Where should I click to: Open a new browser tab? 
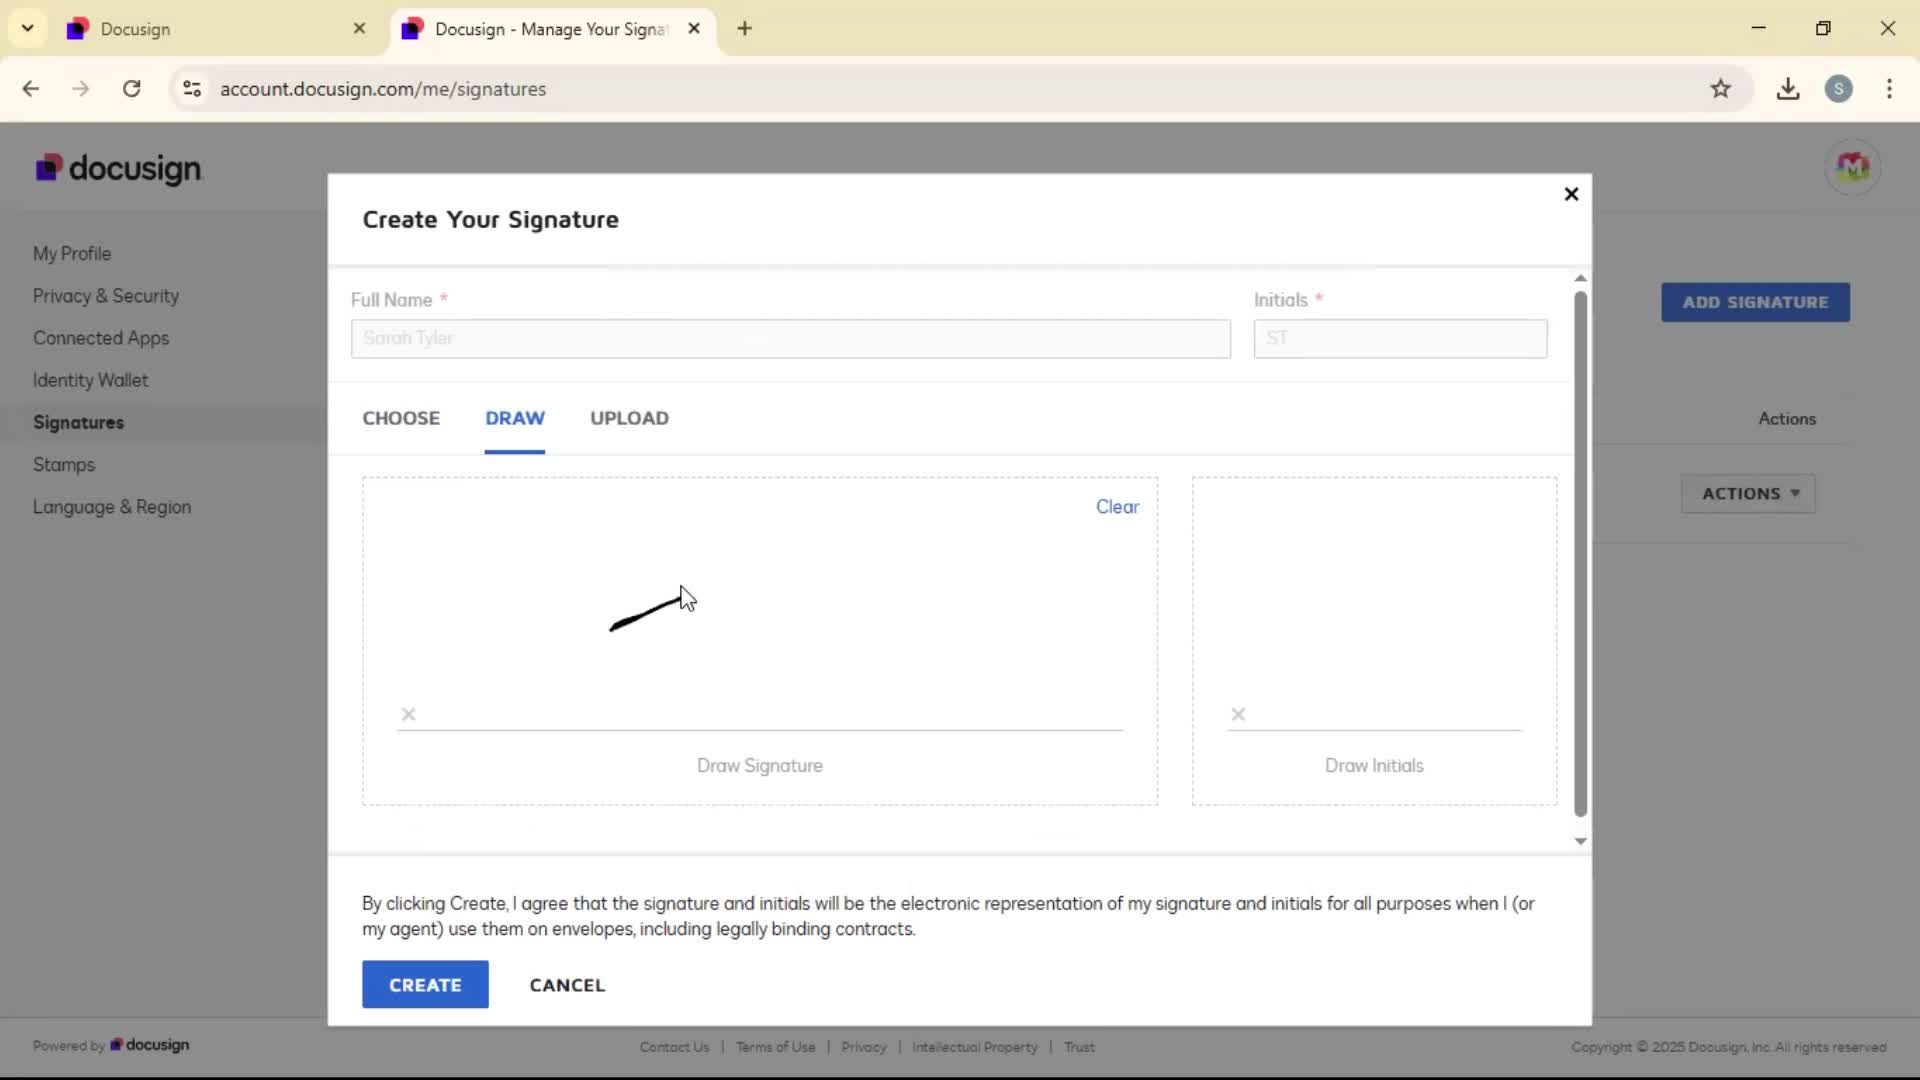744,29
